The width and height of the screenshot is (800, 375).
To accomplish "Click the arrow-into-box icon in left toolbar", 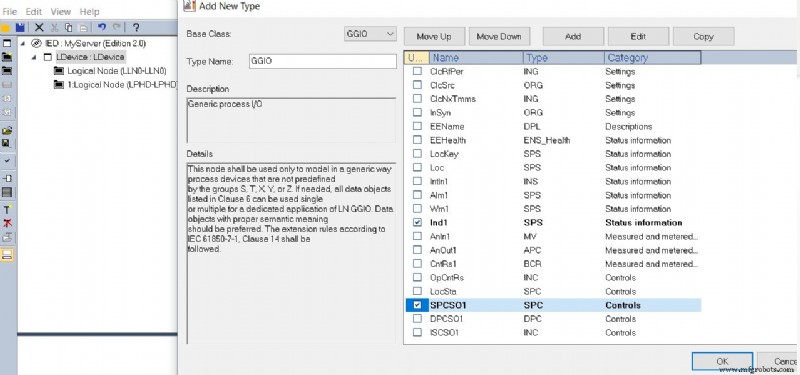I will 7,178.
